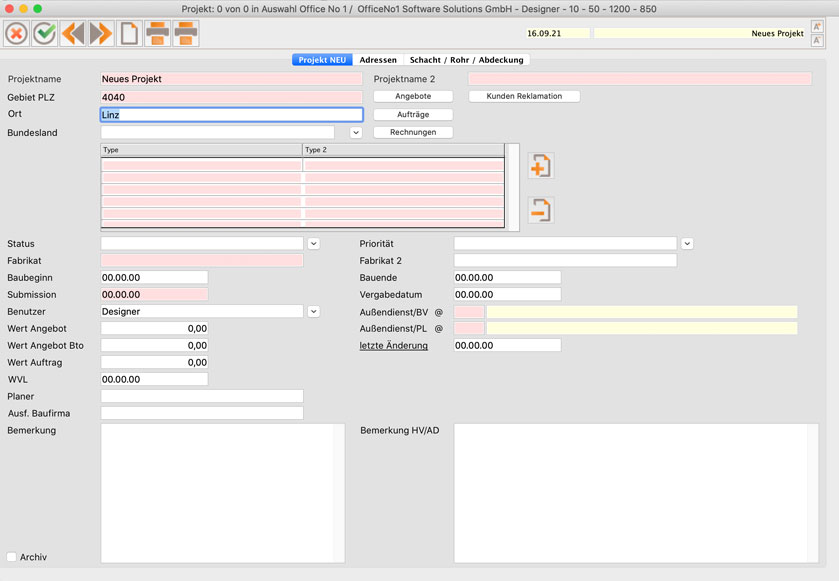
Task: Click the Bemerkung text area scrollbar
Action: point(339,493)
